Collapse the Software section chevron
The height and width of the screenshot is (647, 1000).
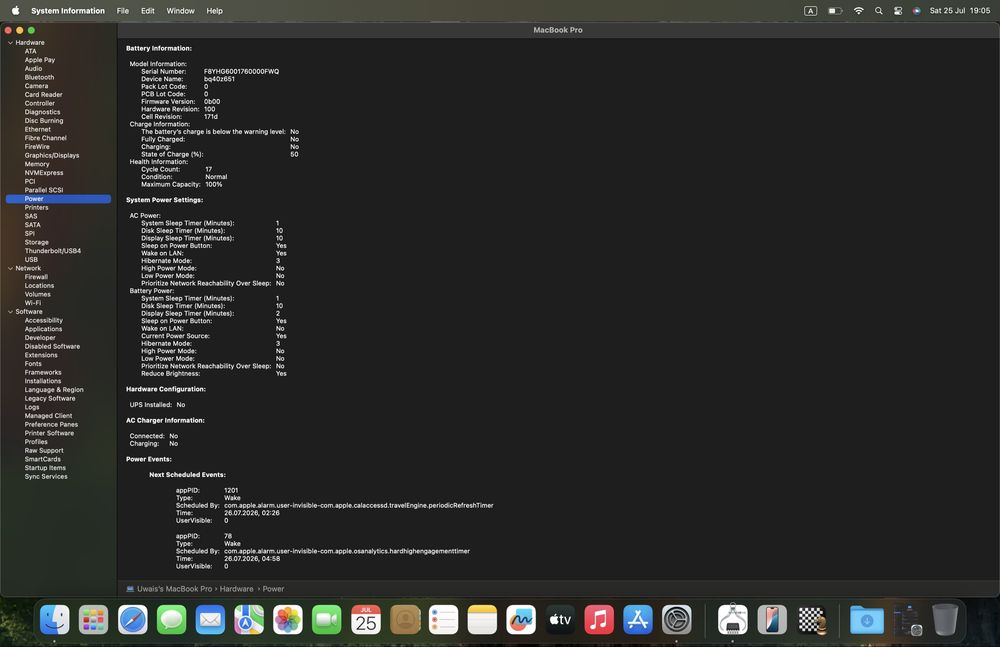coord(10,312)
